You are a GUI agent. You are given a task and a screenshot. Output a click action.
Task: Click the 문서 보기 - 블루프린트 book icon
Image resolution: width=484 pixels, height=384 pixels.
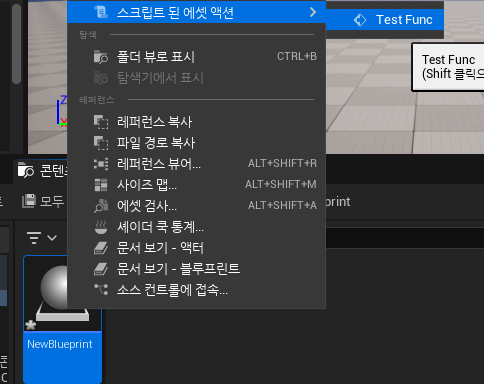[101, 269]
